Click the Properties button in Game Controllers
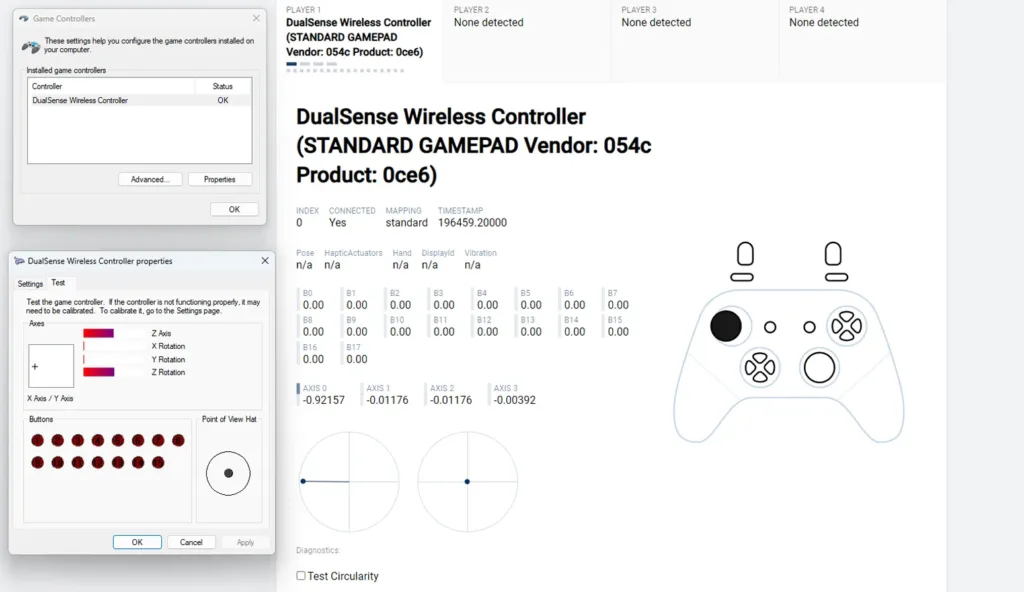The height and width of the screenshot is (592, 1024). (219, 179)
